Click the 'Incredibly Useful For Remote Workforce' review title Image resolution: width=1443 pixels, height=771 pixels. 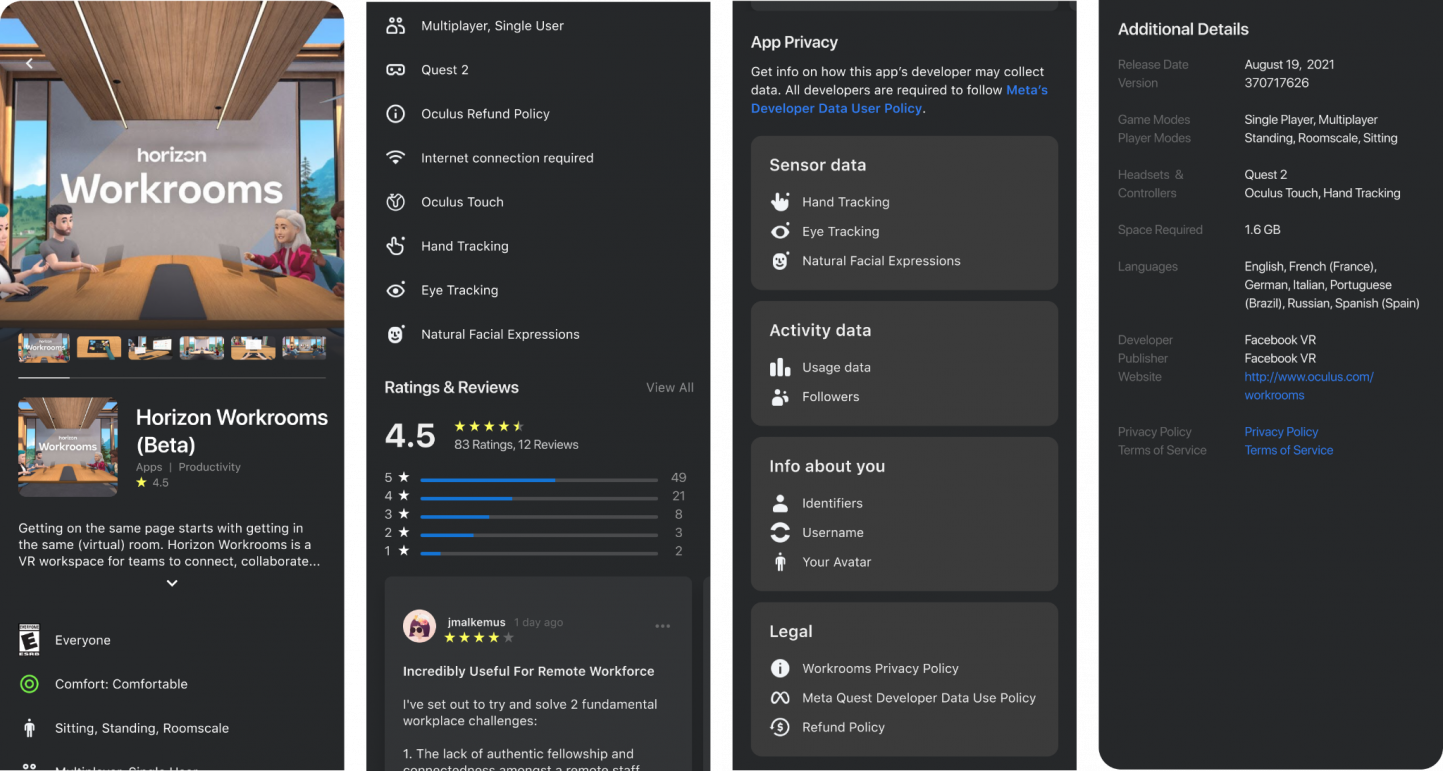(529, 671)
